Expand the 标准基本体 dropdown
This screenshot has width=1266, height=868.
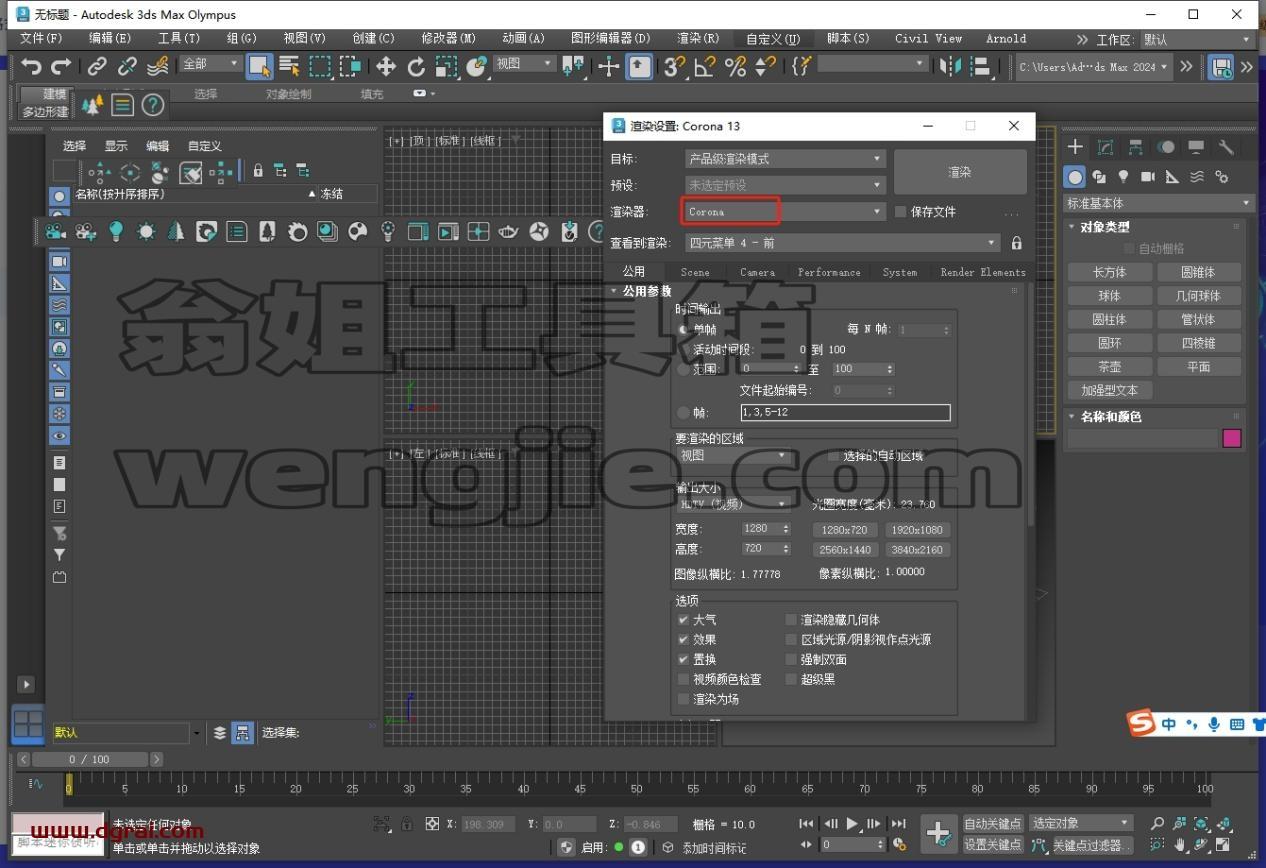click(1159, 203)
